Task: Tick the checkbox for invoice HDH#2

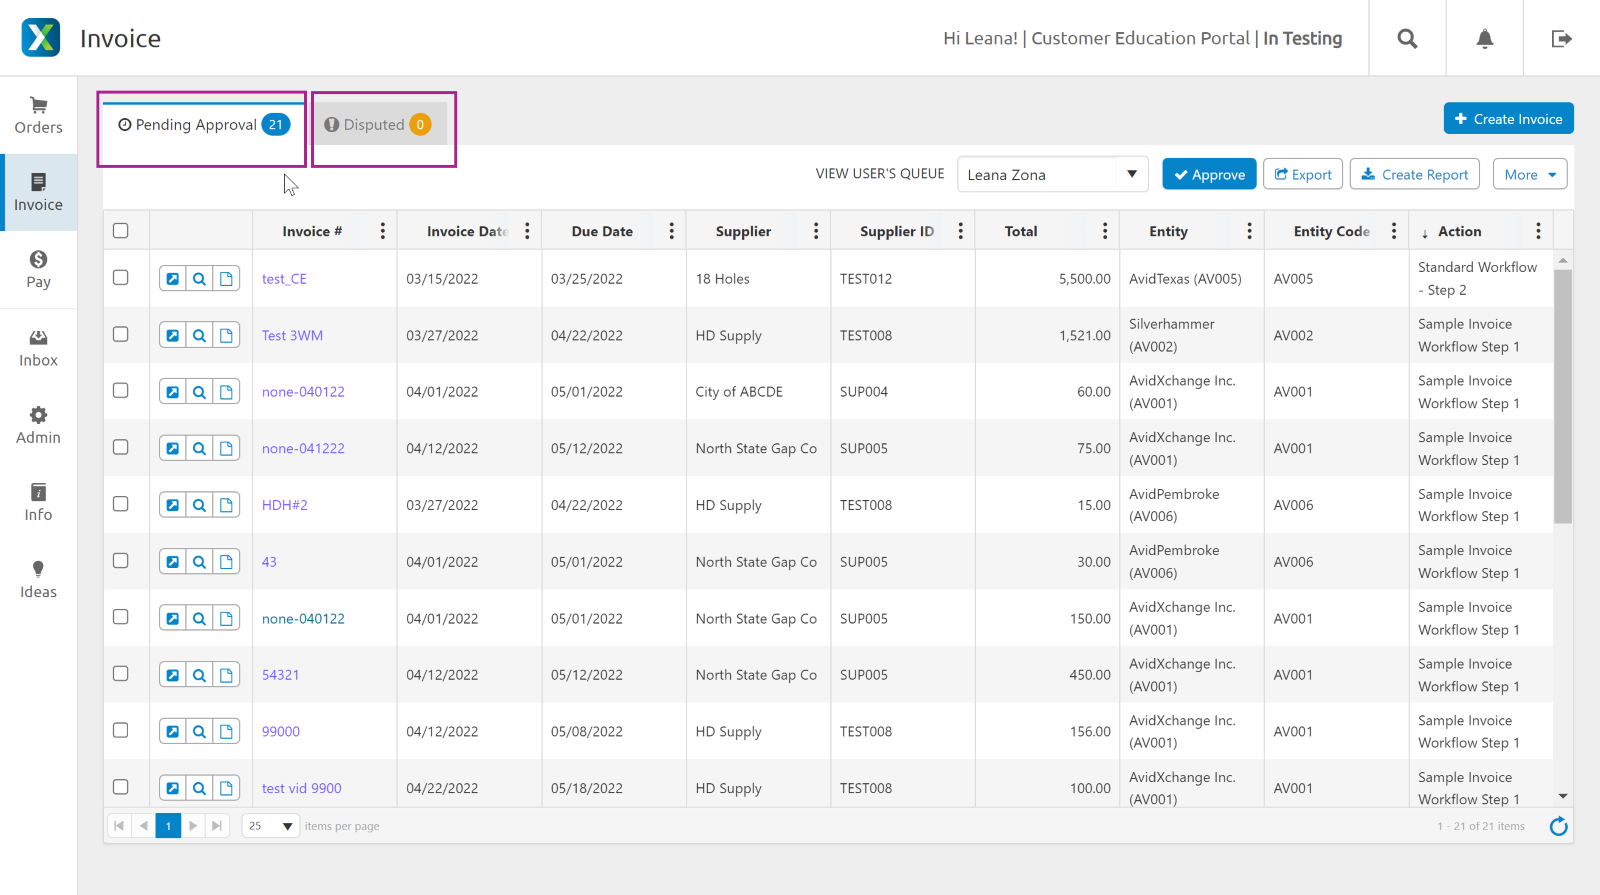Action: click(121, 504)
